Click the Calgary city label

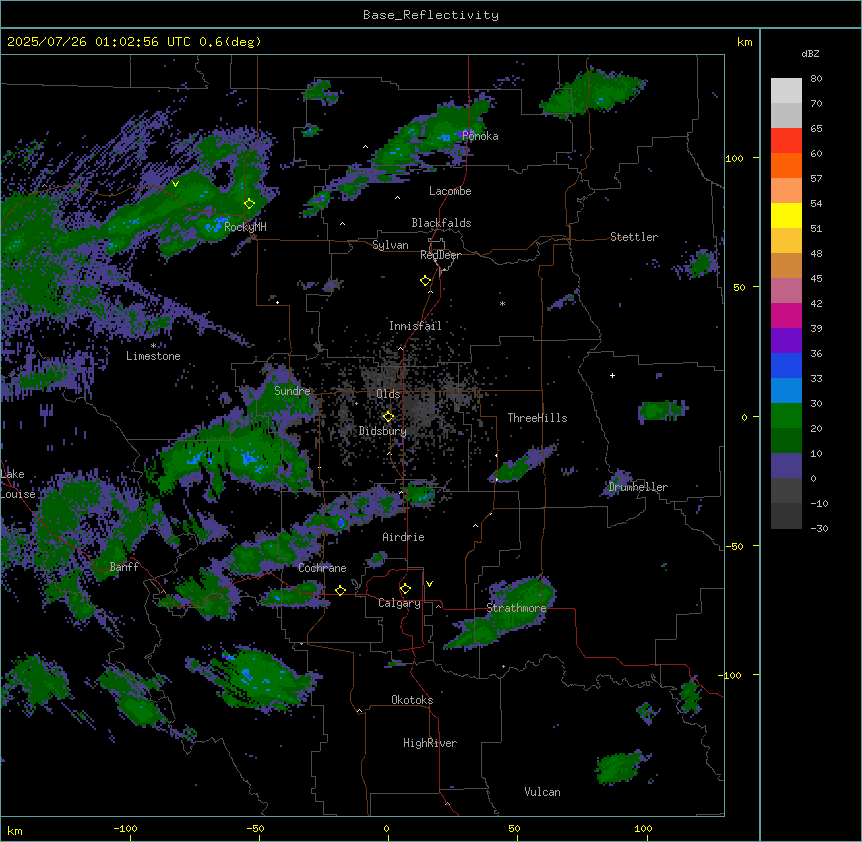[399, 603]
